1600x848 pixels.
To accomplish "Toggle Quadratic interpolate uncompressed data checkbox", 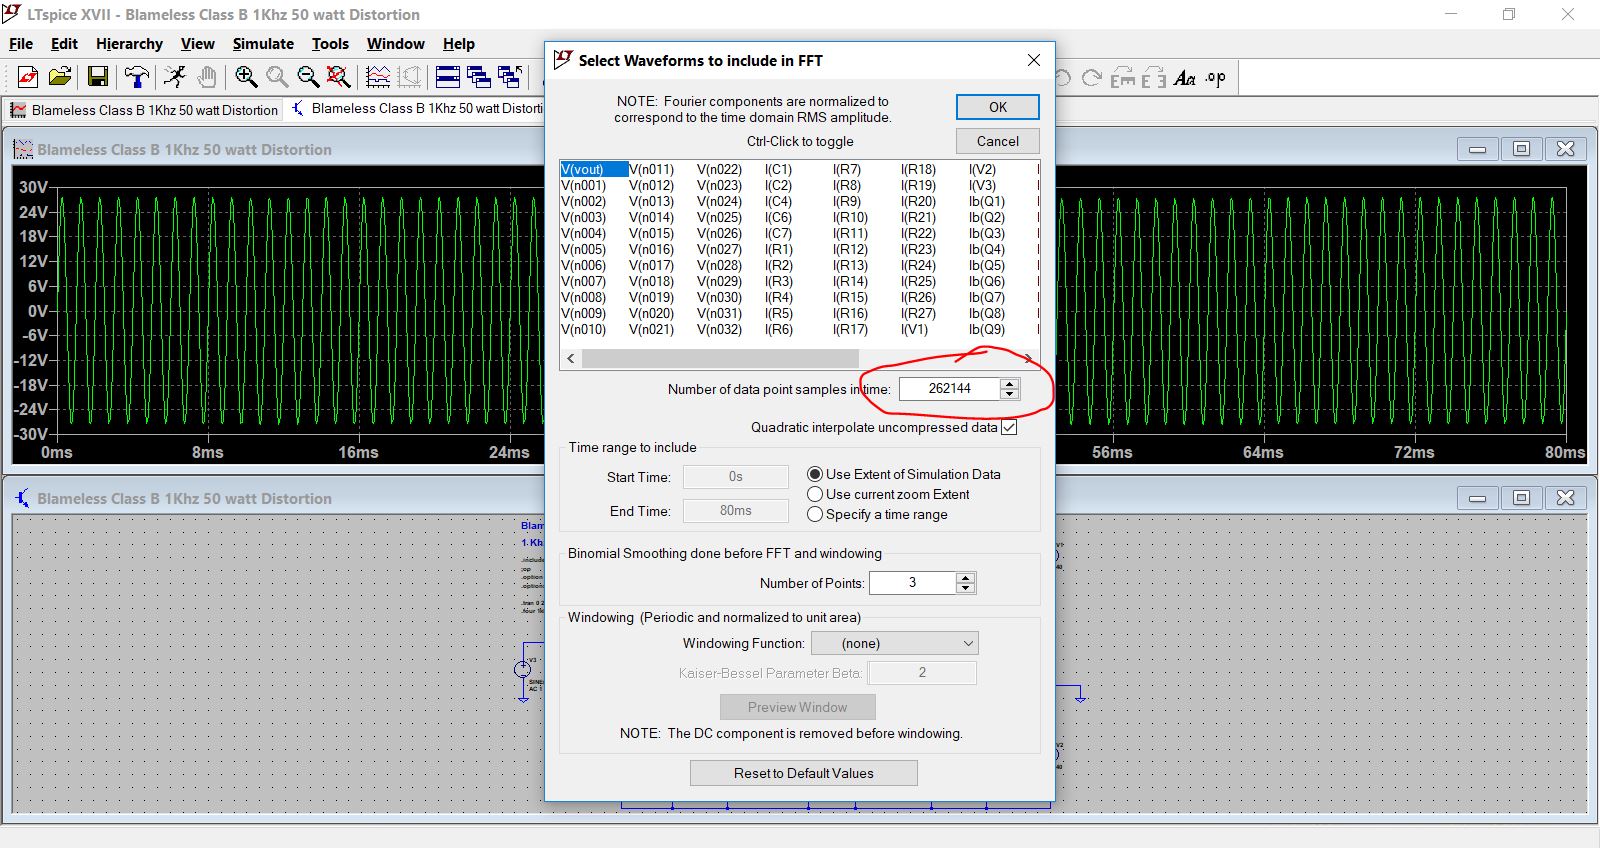I will click(x=1009, y=427).
